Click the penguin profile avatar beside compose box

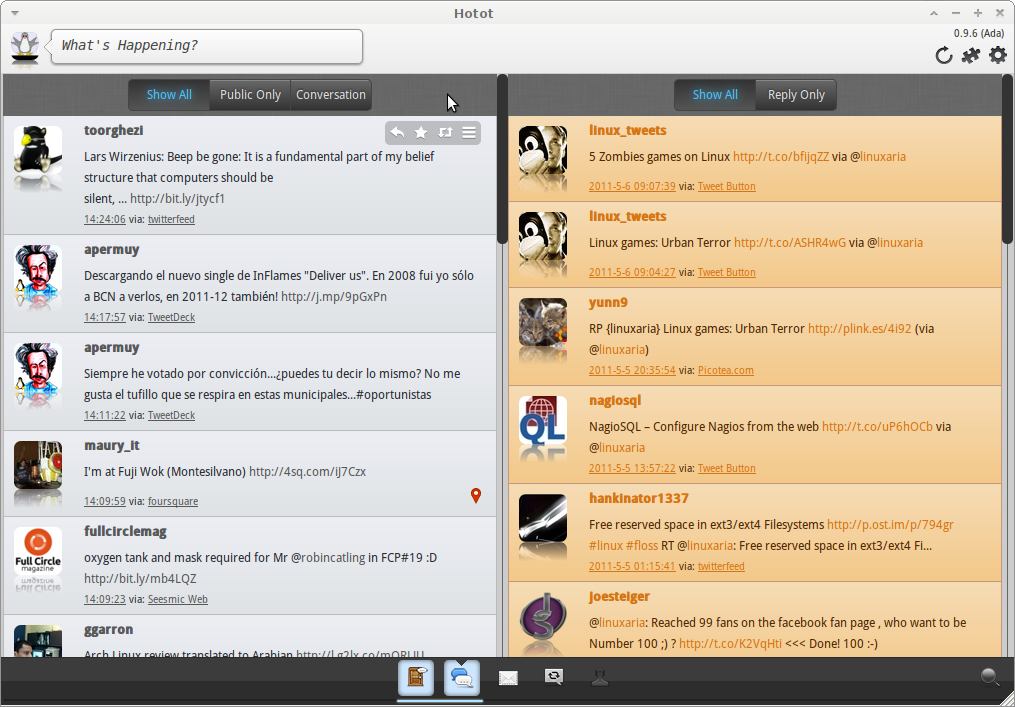click(x=25, y=47)
